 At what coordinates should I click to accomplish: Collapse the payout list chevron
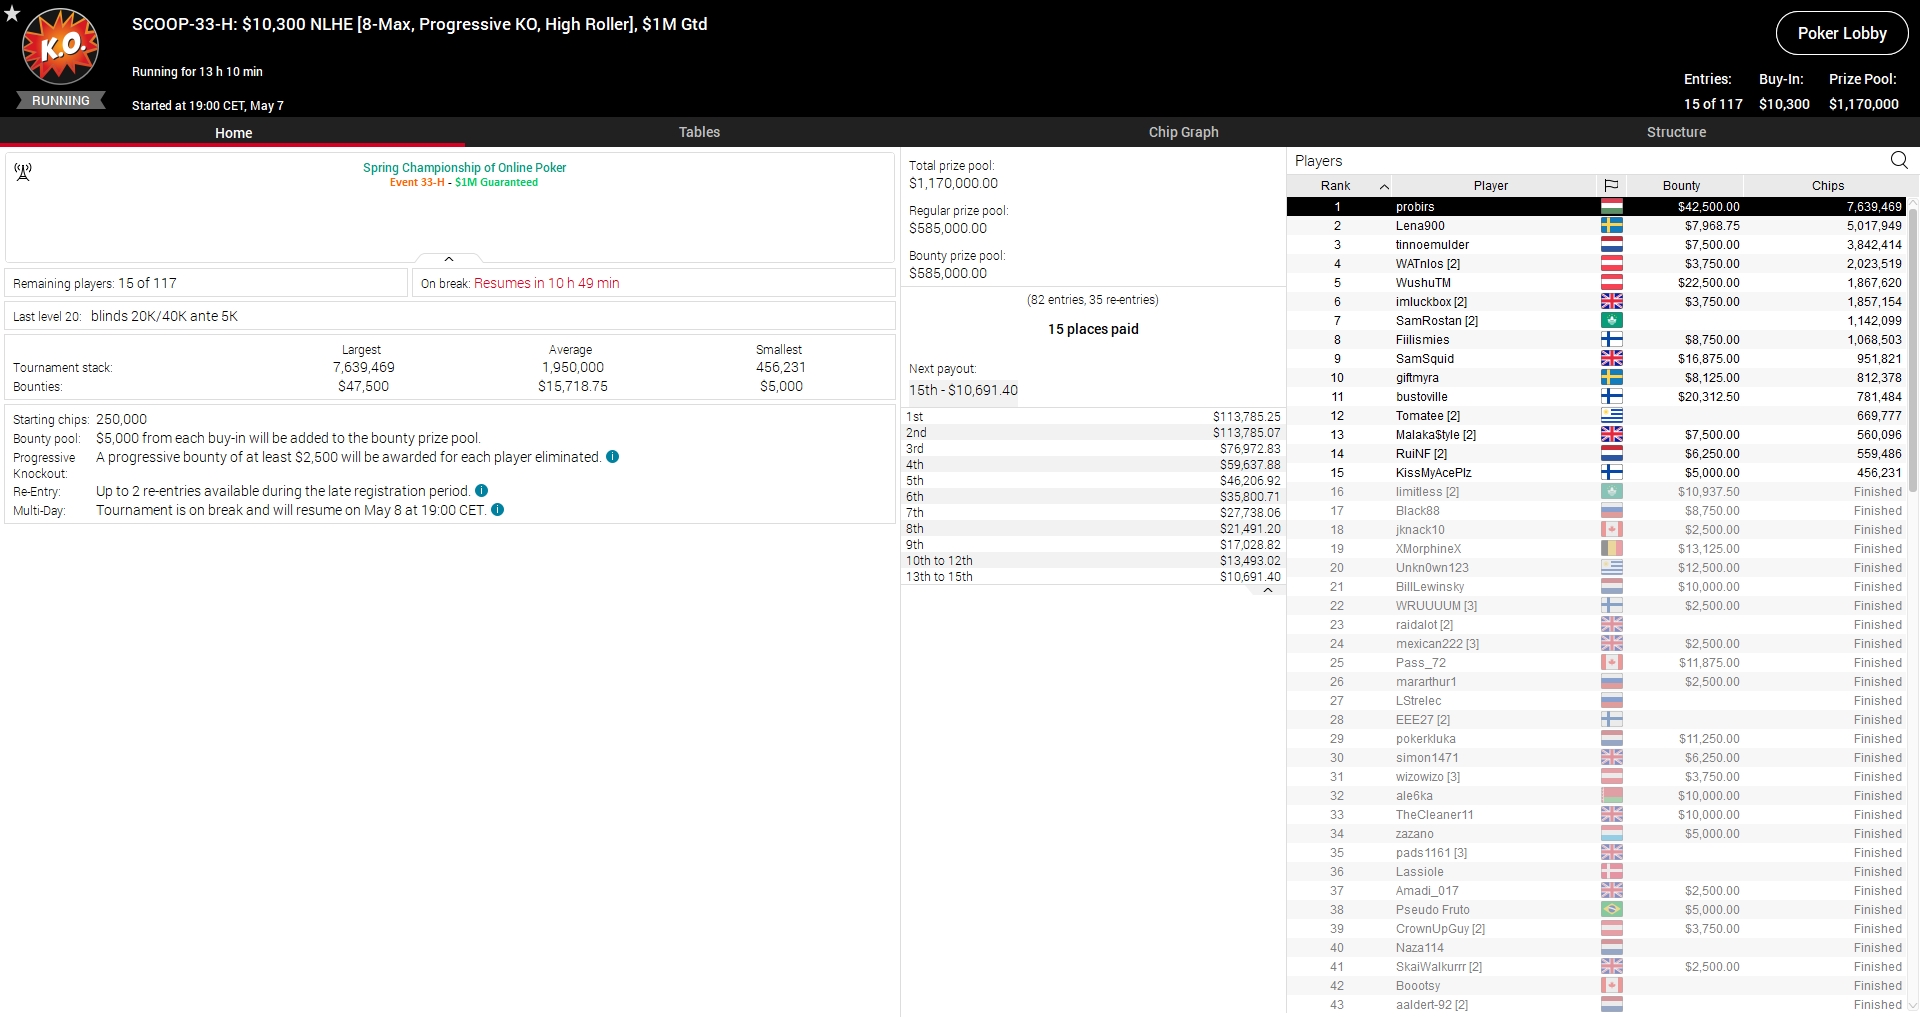tap(1268, 590)
